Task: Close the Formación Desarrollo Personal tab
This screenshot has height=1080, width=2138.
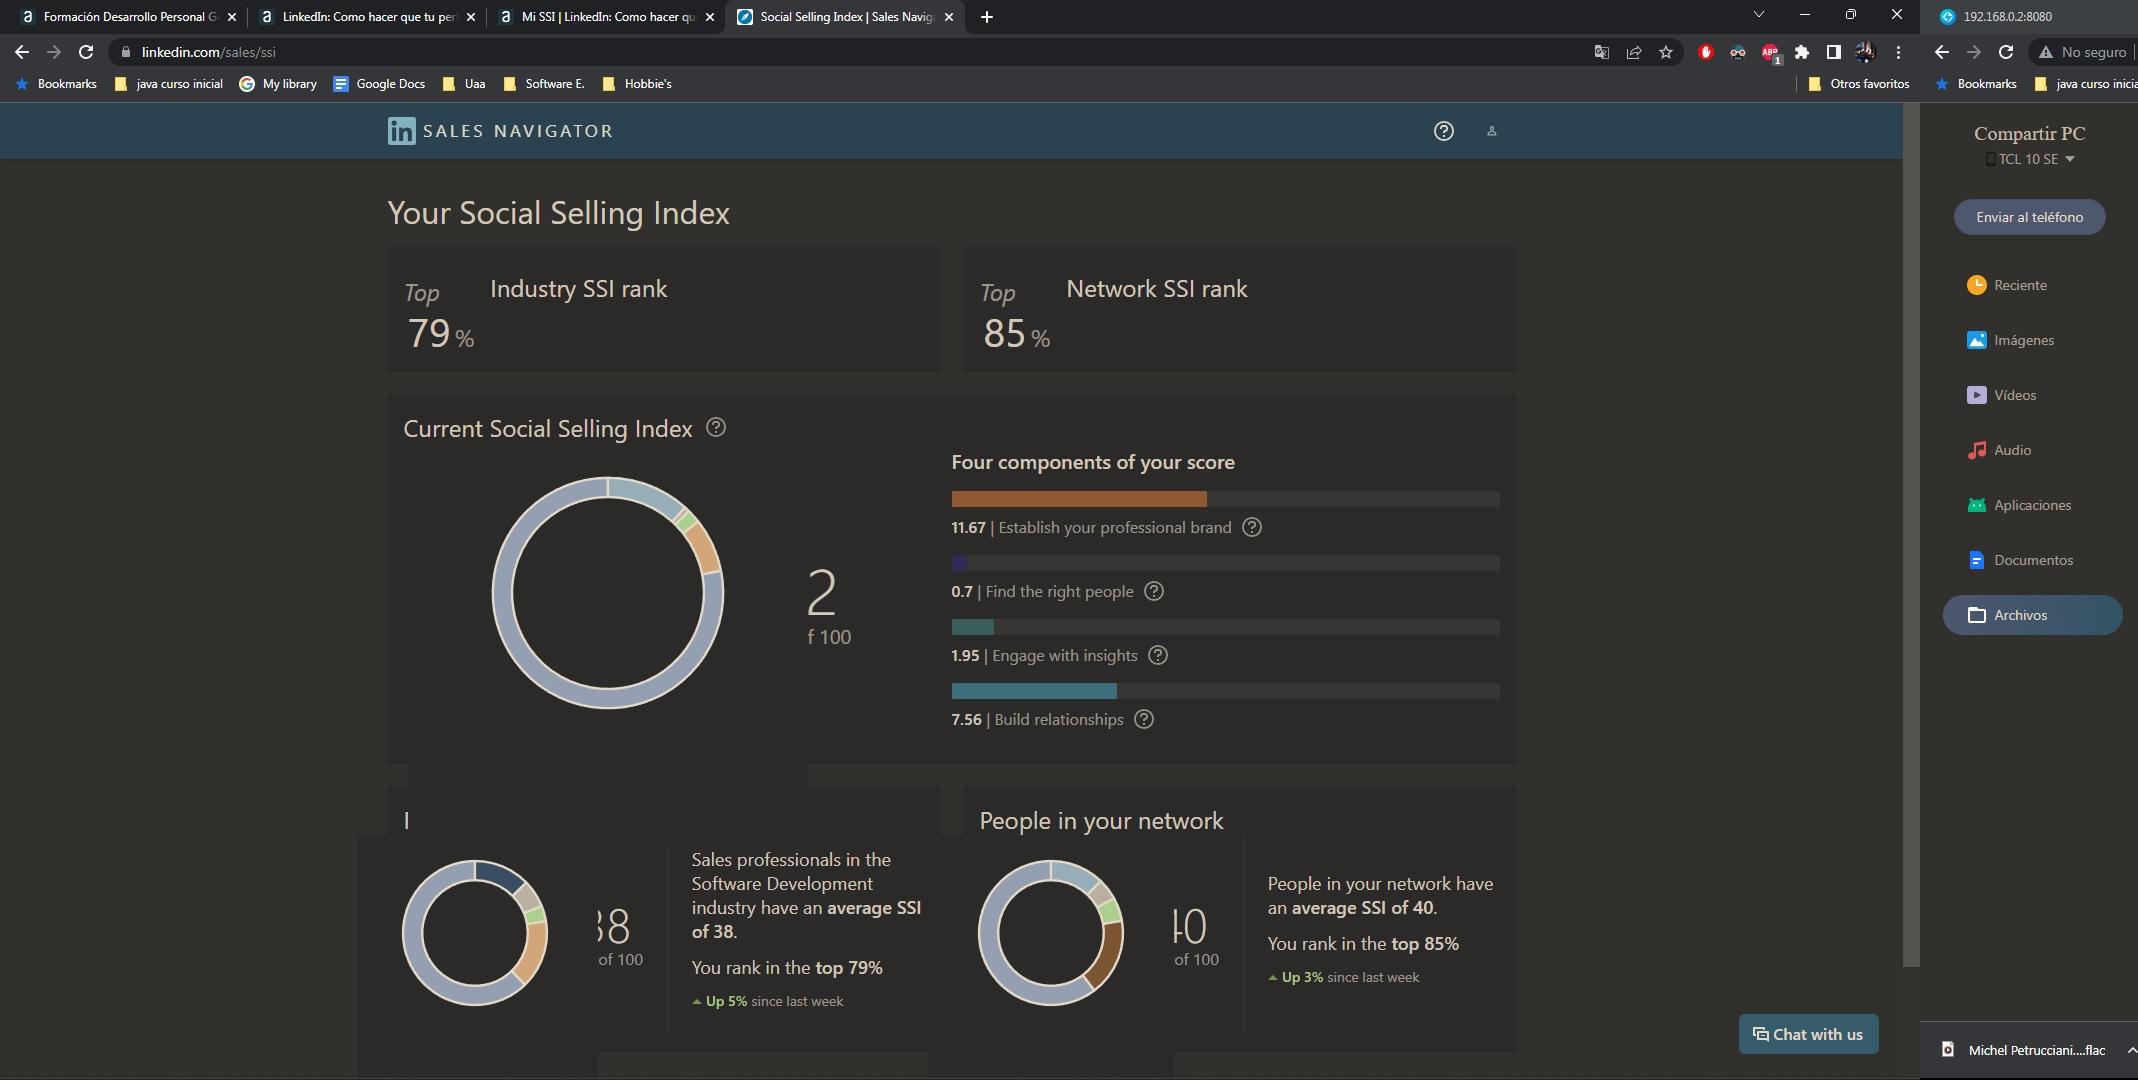Action: (x=232, y=17)
